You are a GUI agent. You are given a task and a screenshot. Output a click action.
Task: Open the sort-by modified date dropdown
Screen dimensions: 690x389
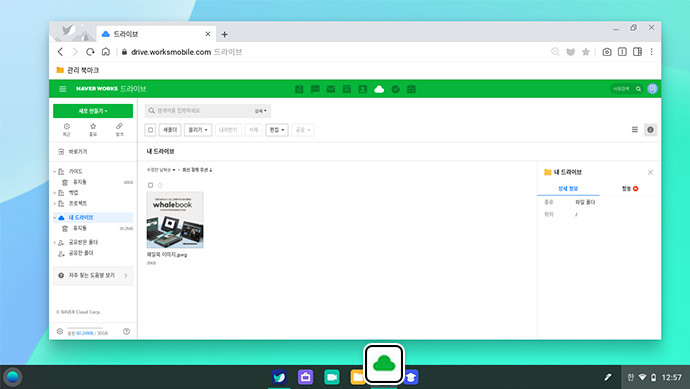[161, 170]
